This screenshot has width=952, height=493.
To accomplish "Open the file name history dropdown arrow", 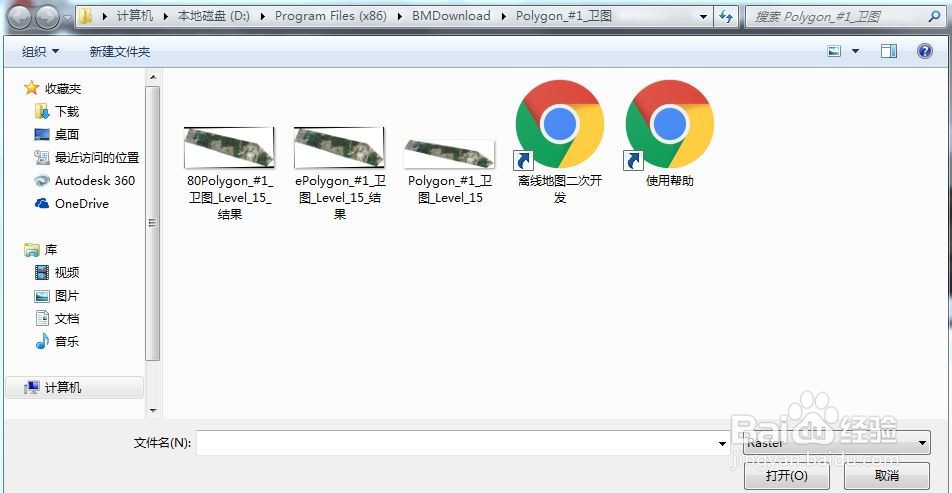I will (722, 443).
